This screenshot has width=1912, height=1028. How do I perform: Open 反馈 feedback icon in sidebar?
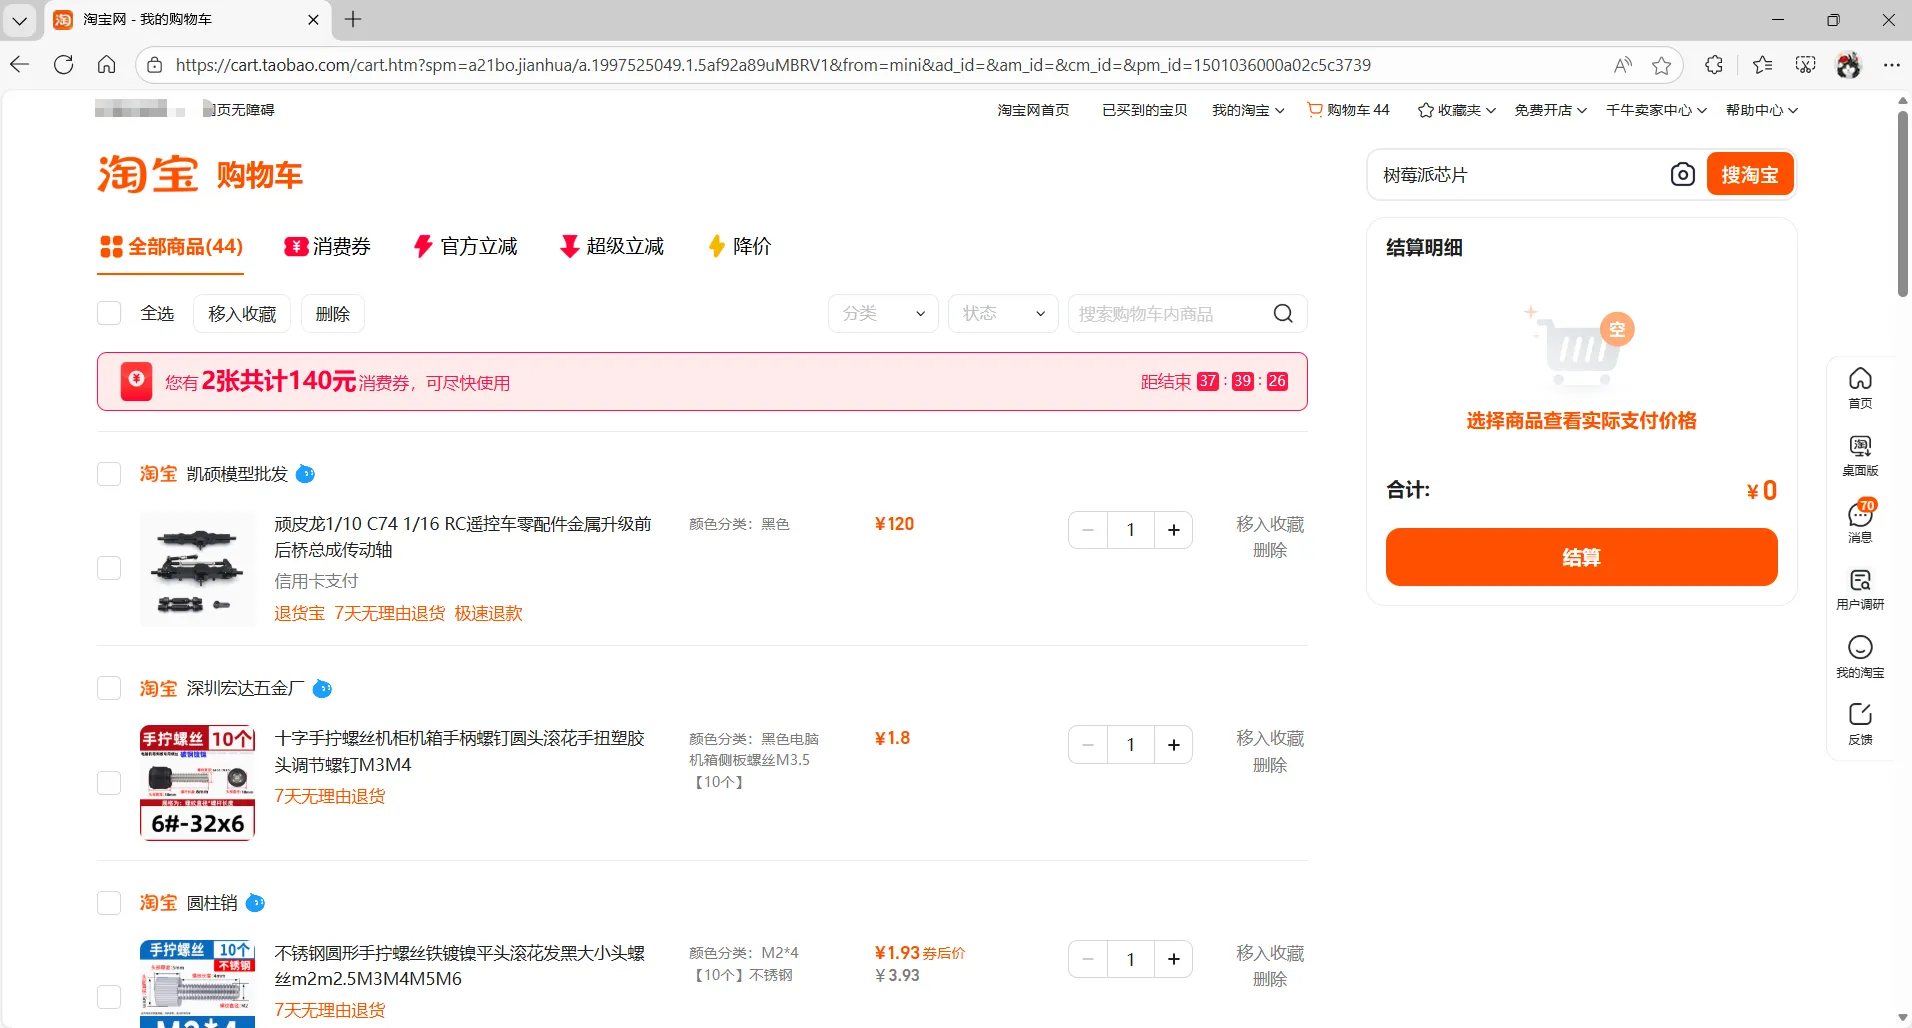(x=1860, y=722)
